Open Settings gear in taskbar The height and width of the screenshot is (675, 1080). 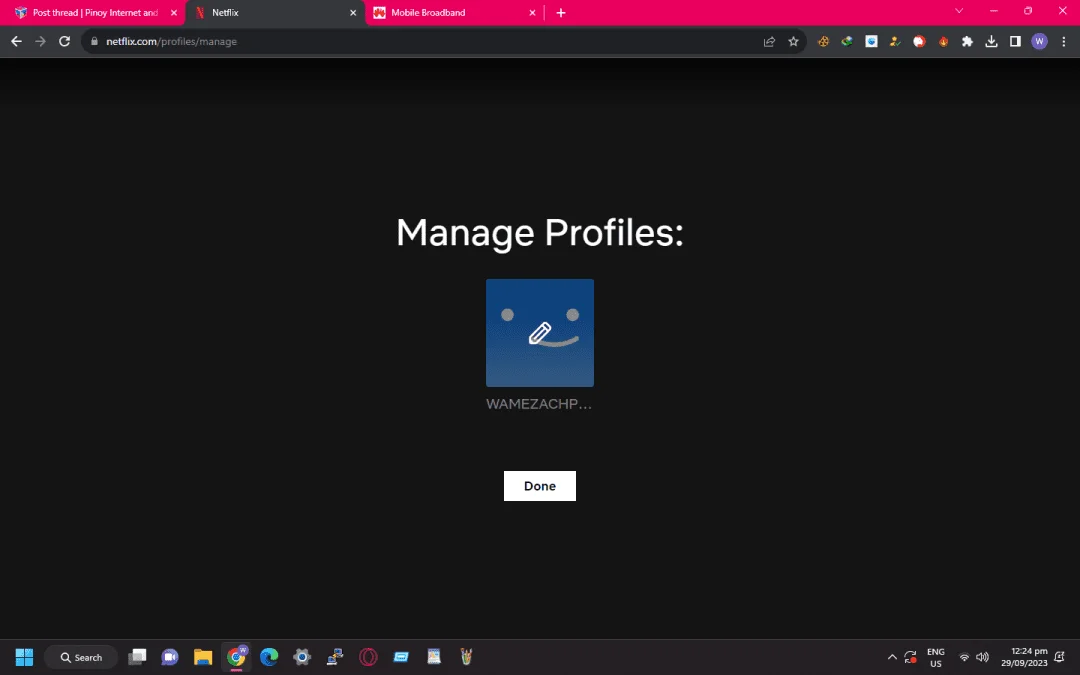[x=302, y=657]
